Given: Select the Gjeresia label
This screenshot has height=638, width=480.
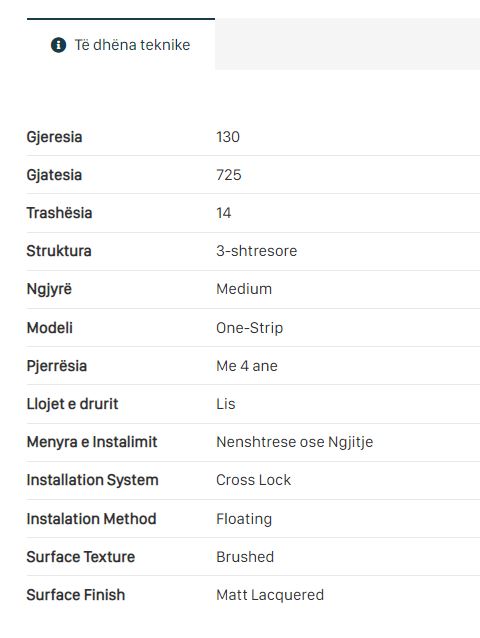Looking at the screenshot, I should (x=55, y=137).
